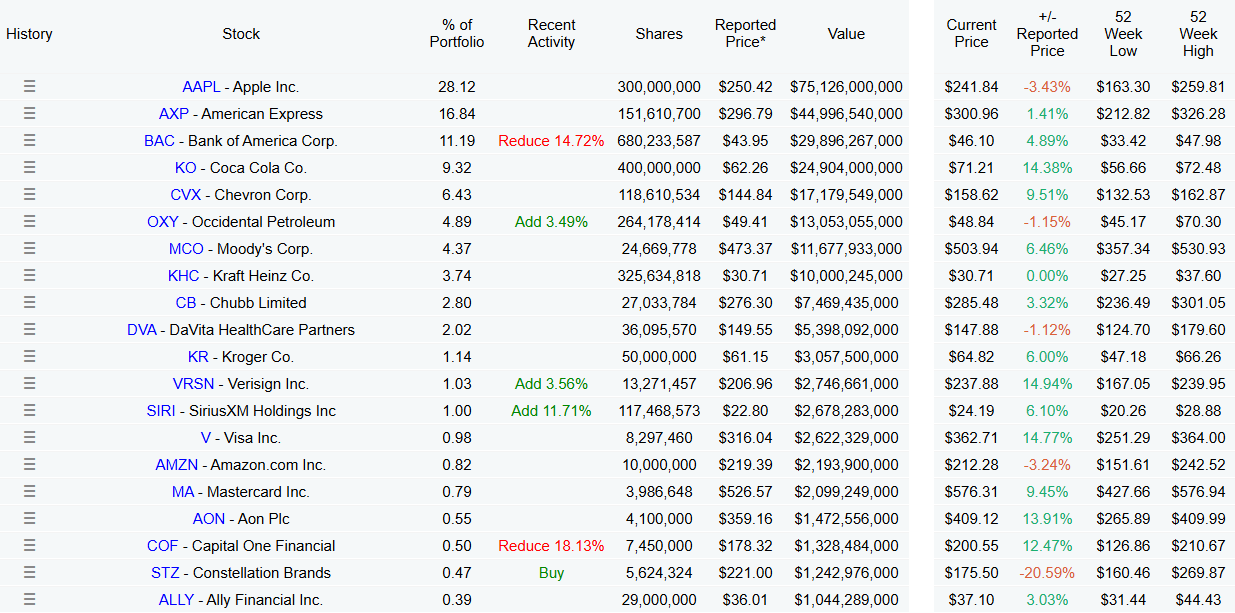
Task: Follow the AMZN ticker link
Action: 178,465
